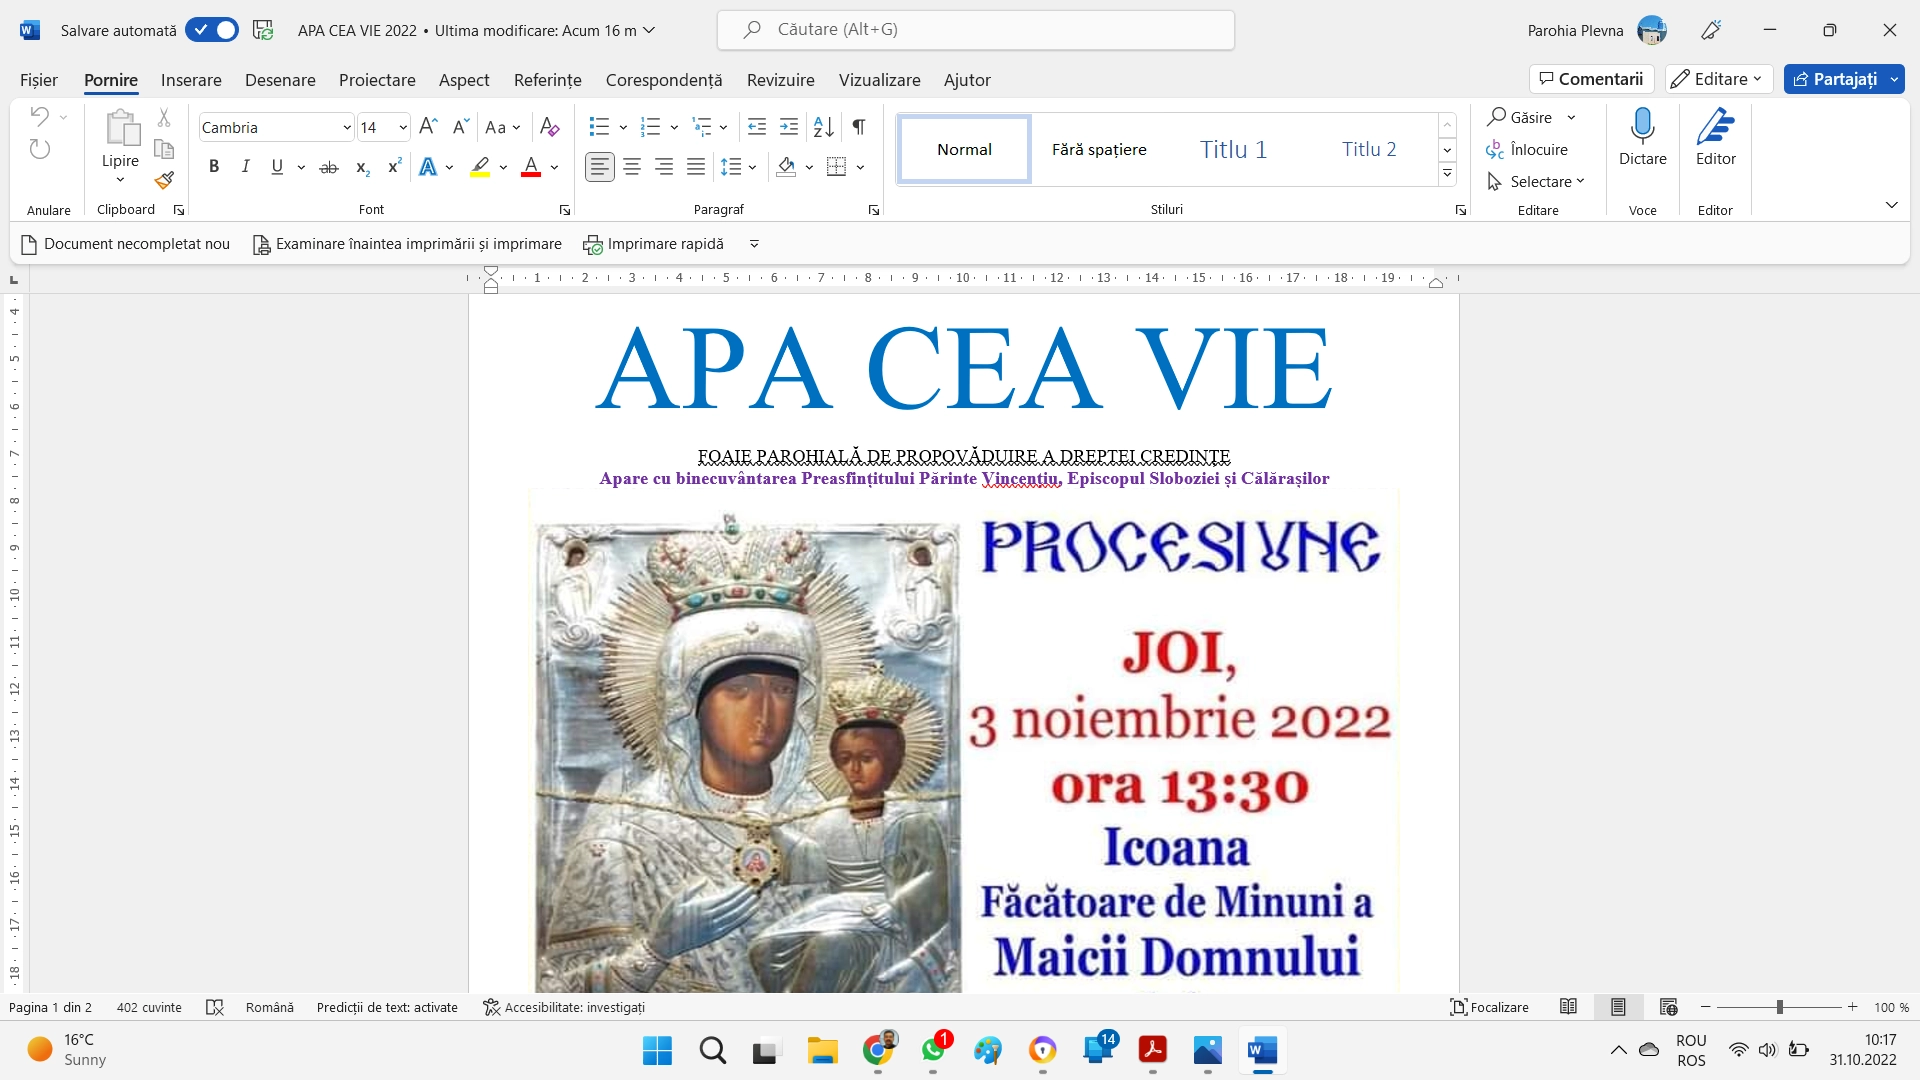Screen dimensions: 1920x1080
Task: Open the Inserare tab
Action: (191, 80)
